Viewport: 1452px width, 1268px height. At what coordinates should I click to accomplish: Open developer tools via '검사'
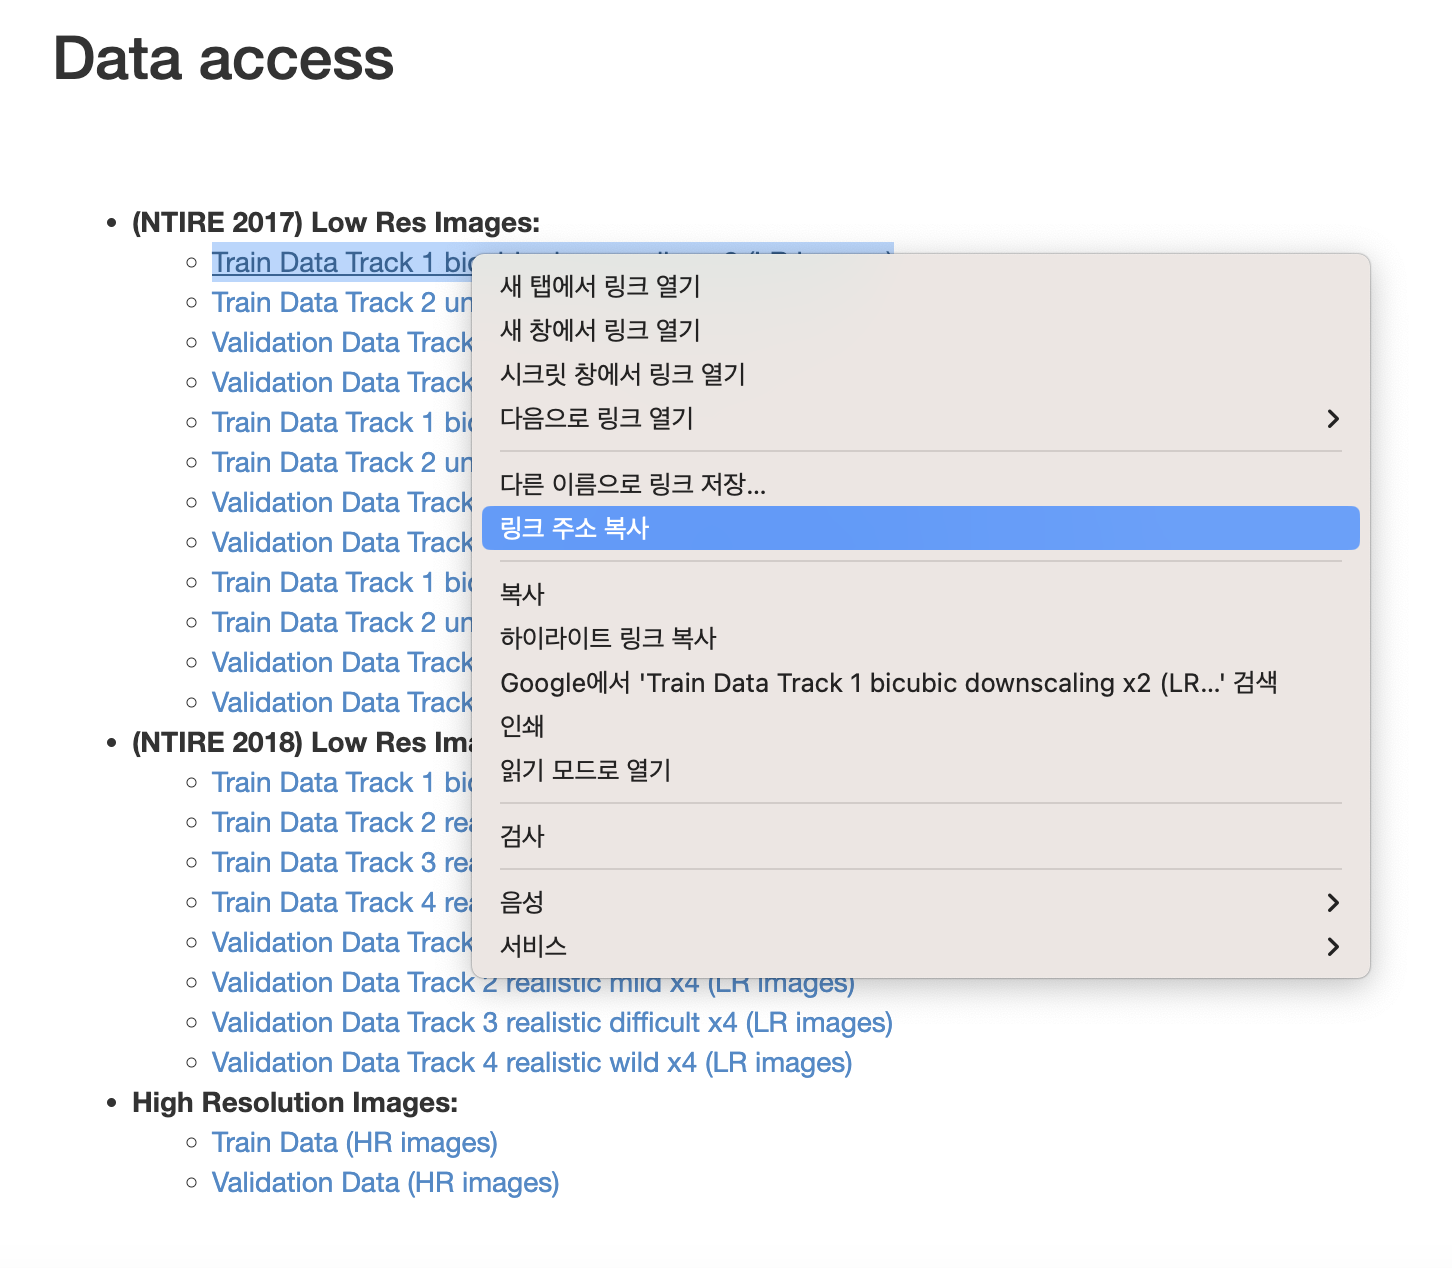[x=920, y=836]
